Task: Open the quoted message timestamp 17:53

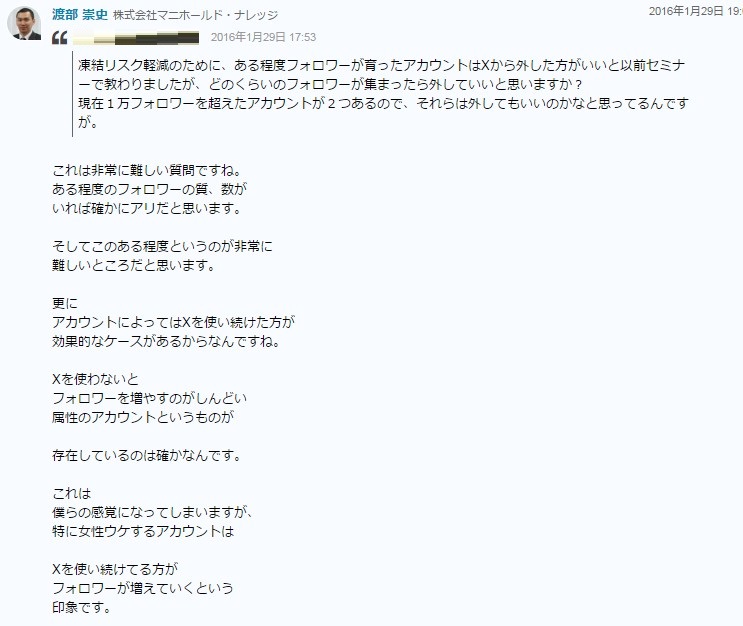Action: point(263,37)
